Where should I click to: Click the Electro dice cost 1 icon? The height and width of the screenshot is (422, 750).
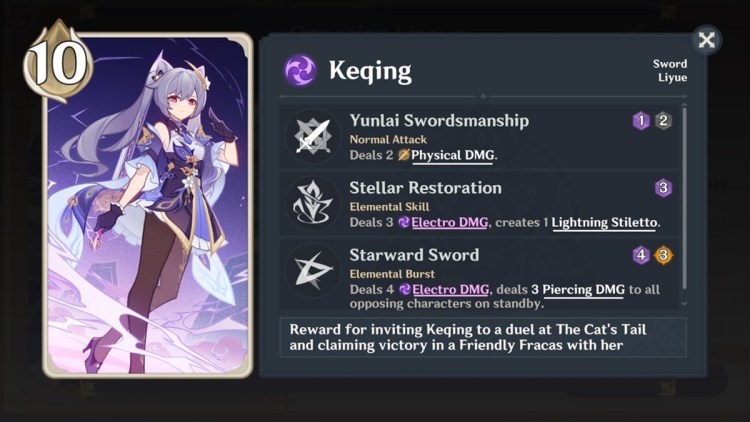point(641,121)
